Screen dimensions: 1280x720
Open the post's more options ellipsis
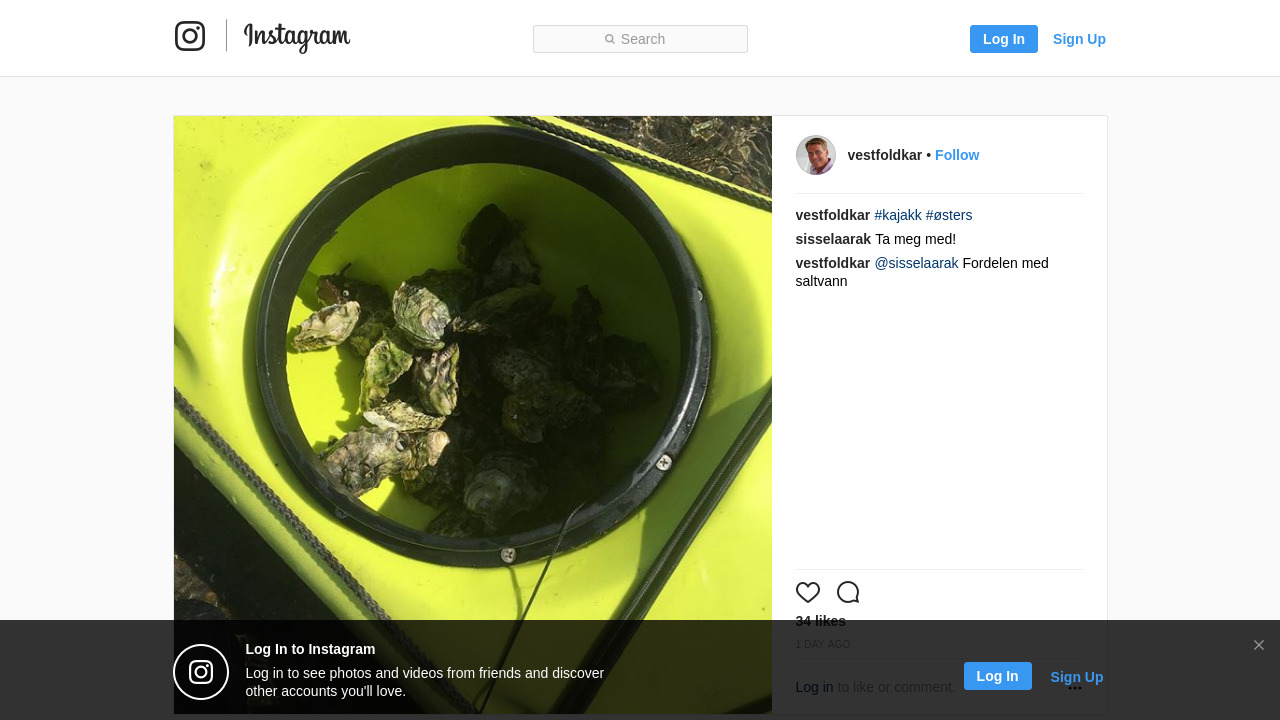(1075, 688)
